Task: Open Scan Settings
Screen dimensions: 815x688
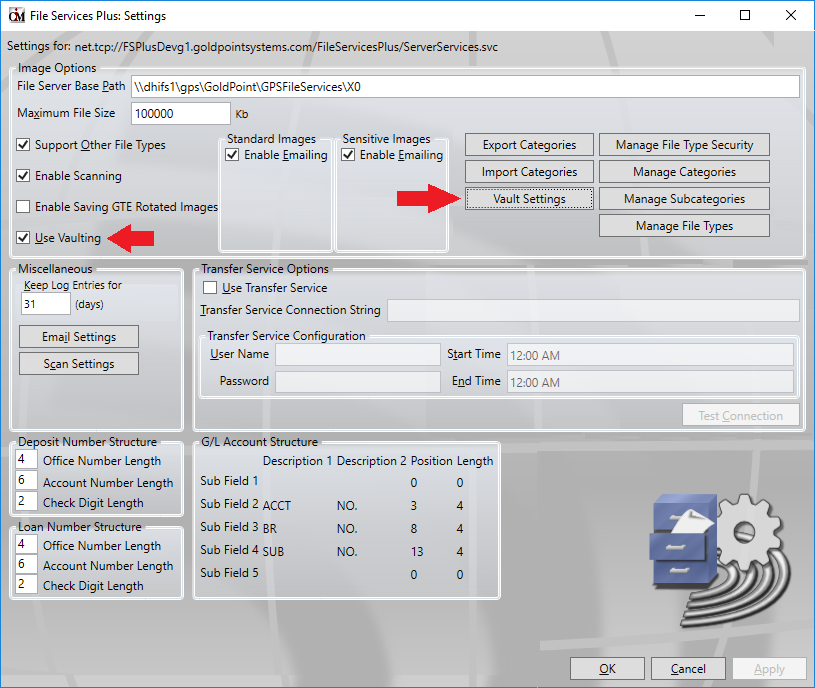Action: [x=79, y=364]
